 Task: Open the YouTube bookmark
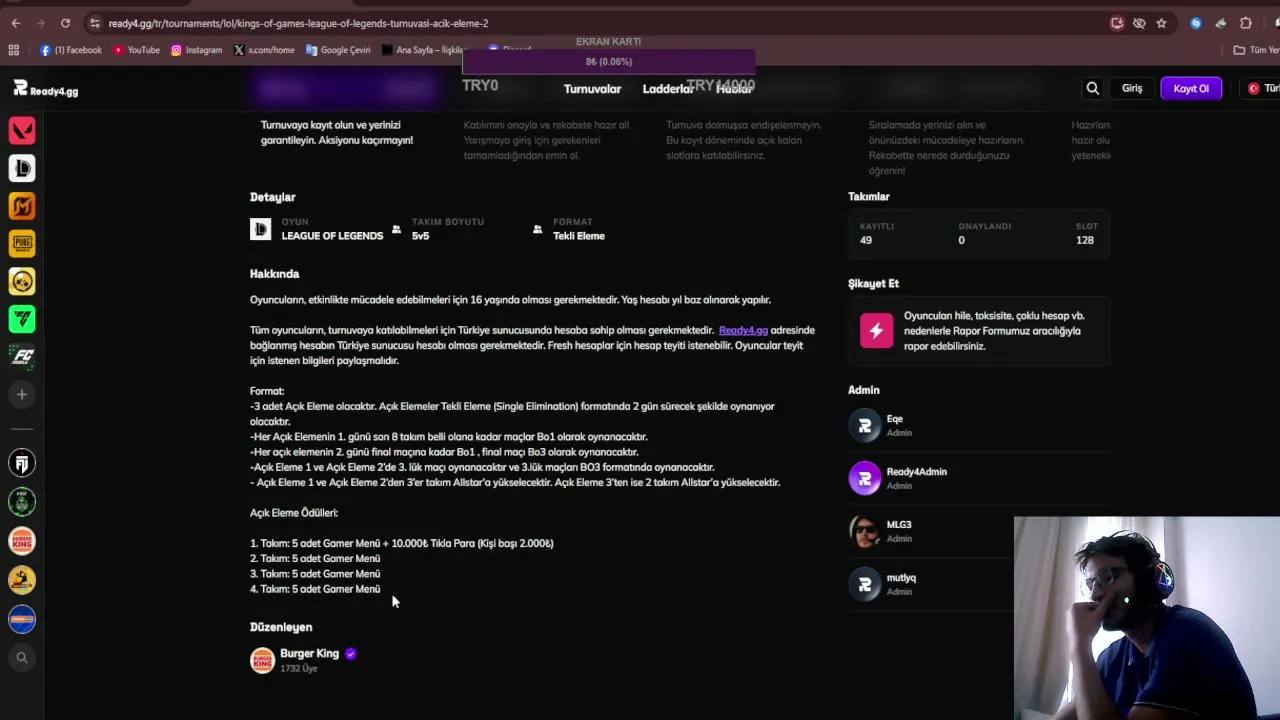(136, 50)
